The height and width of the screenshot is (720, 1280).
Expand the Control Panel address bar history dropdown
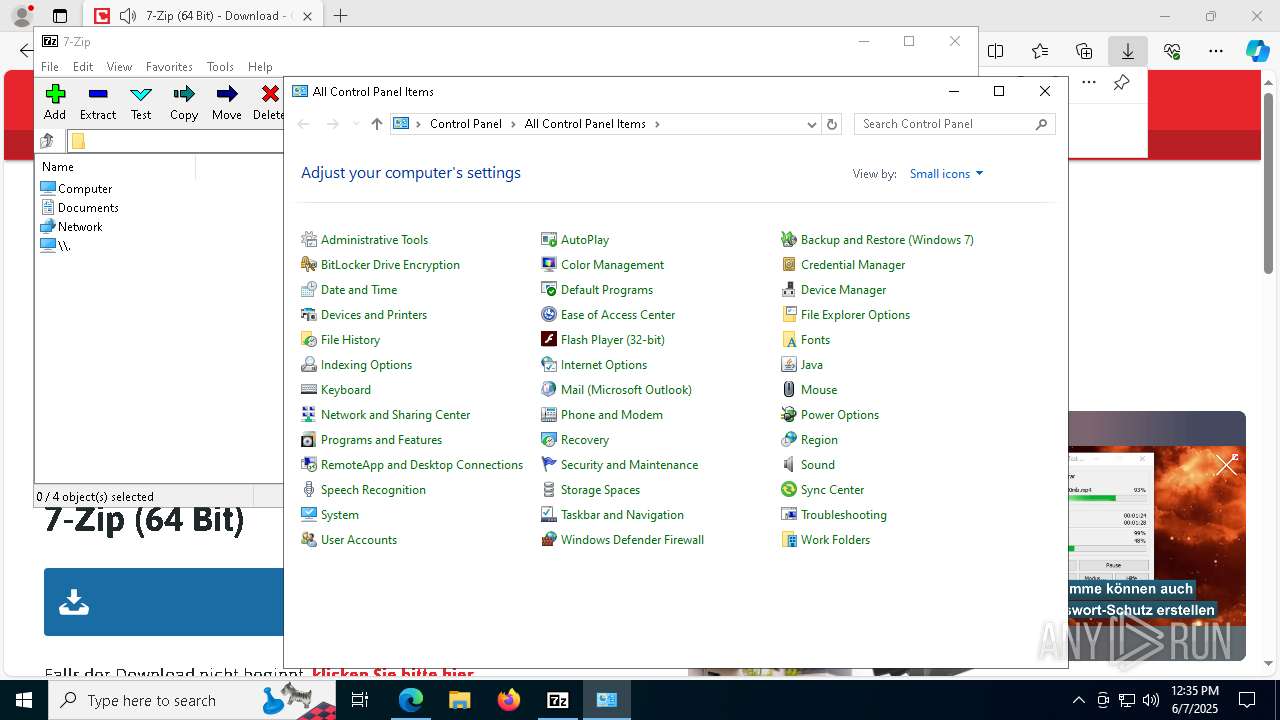(x=811, y=124)
